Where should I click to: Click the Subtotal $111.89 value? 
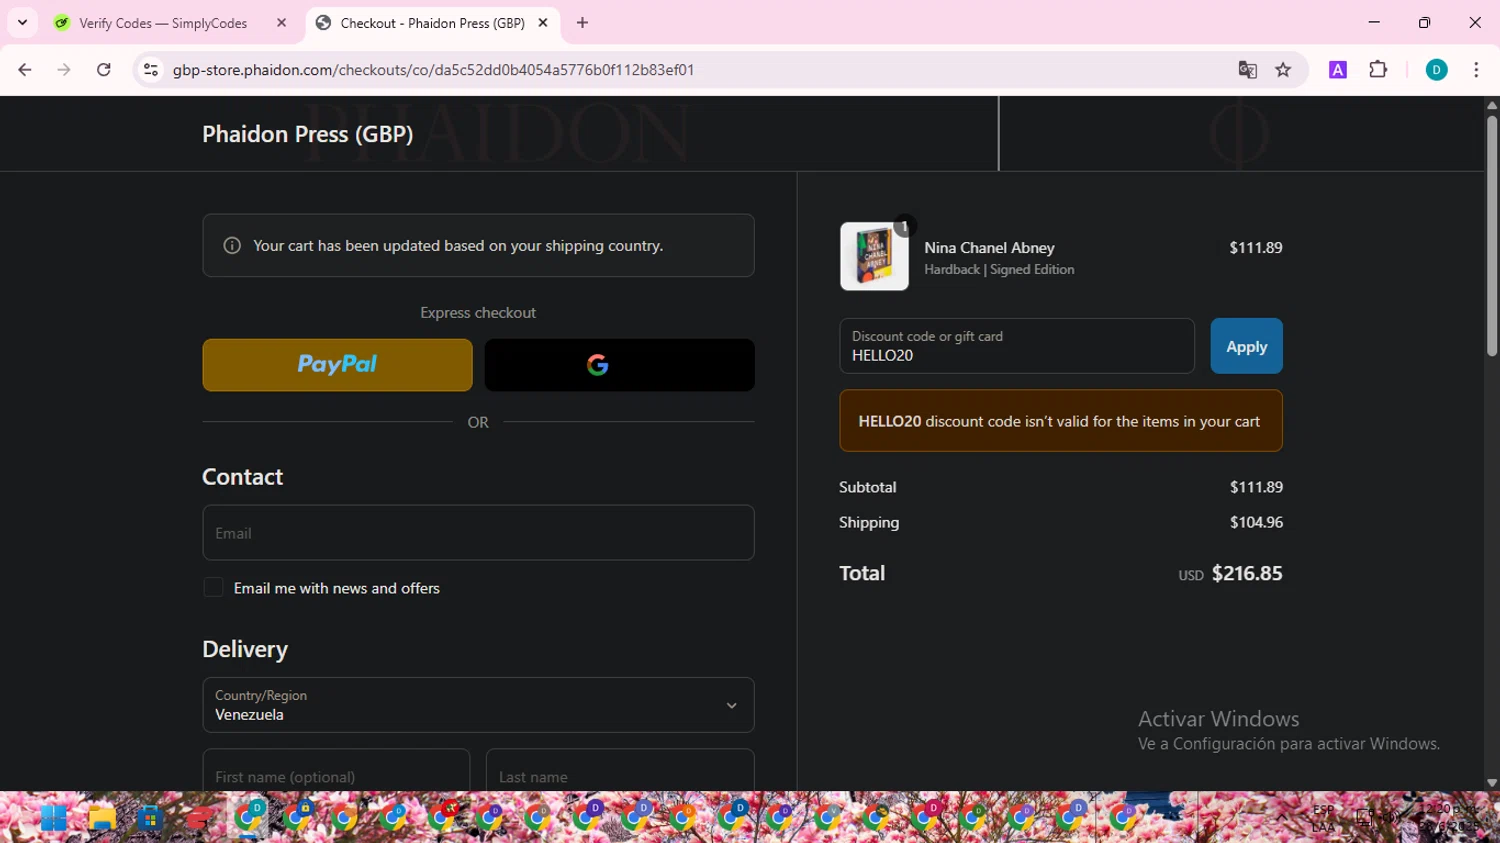1256,487
